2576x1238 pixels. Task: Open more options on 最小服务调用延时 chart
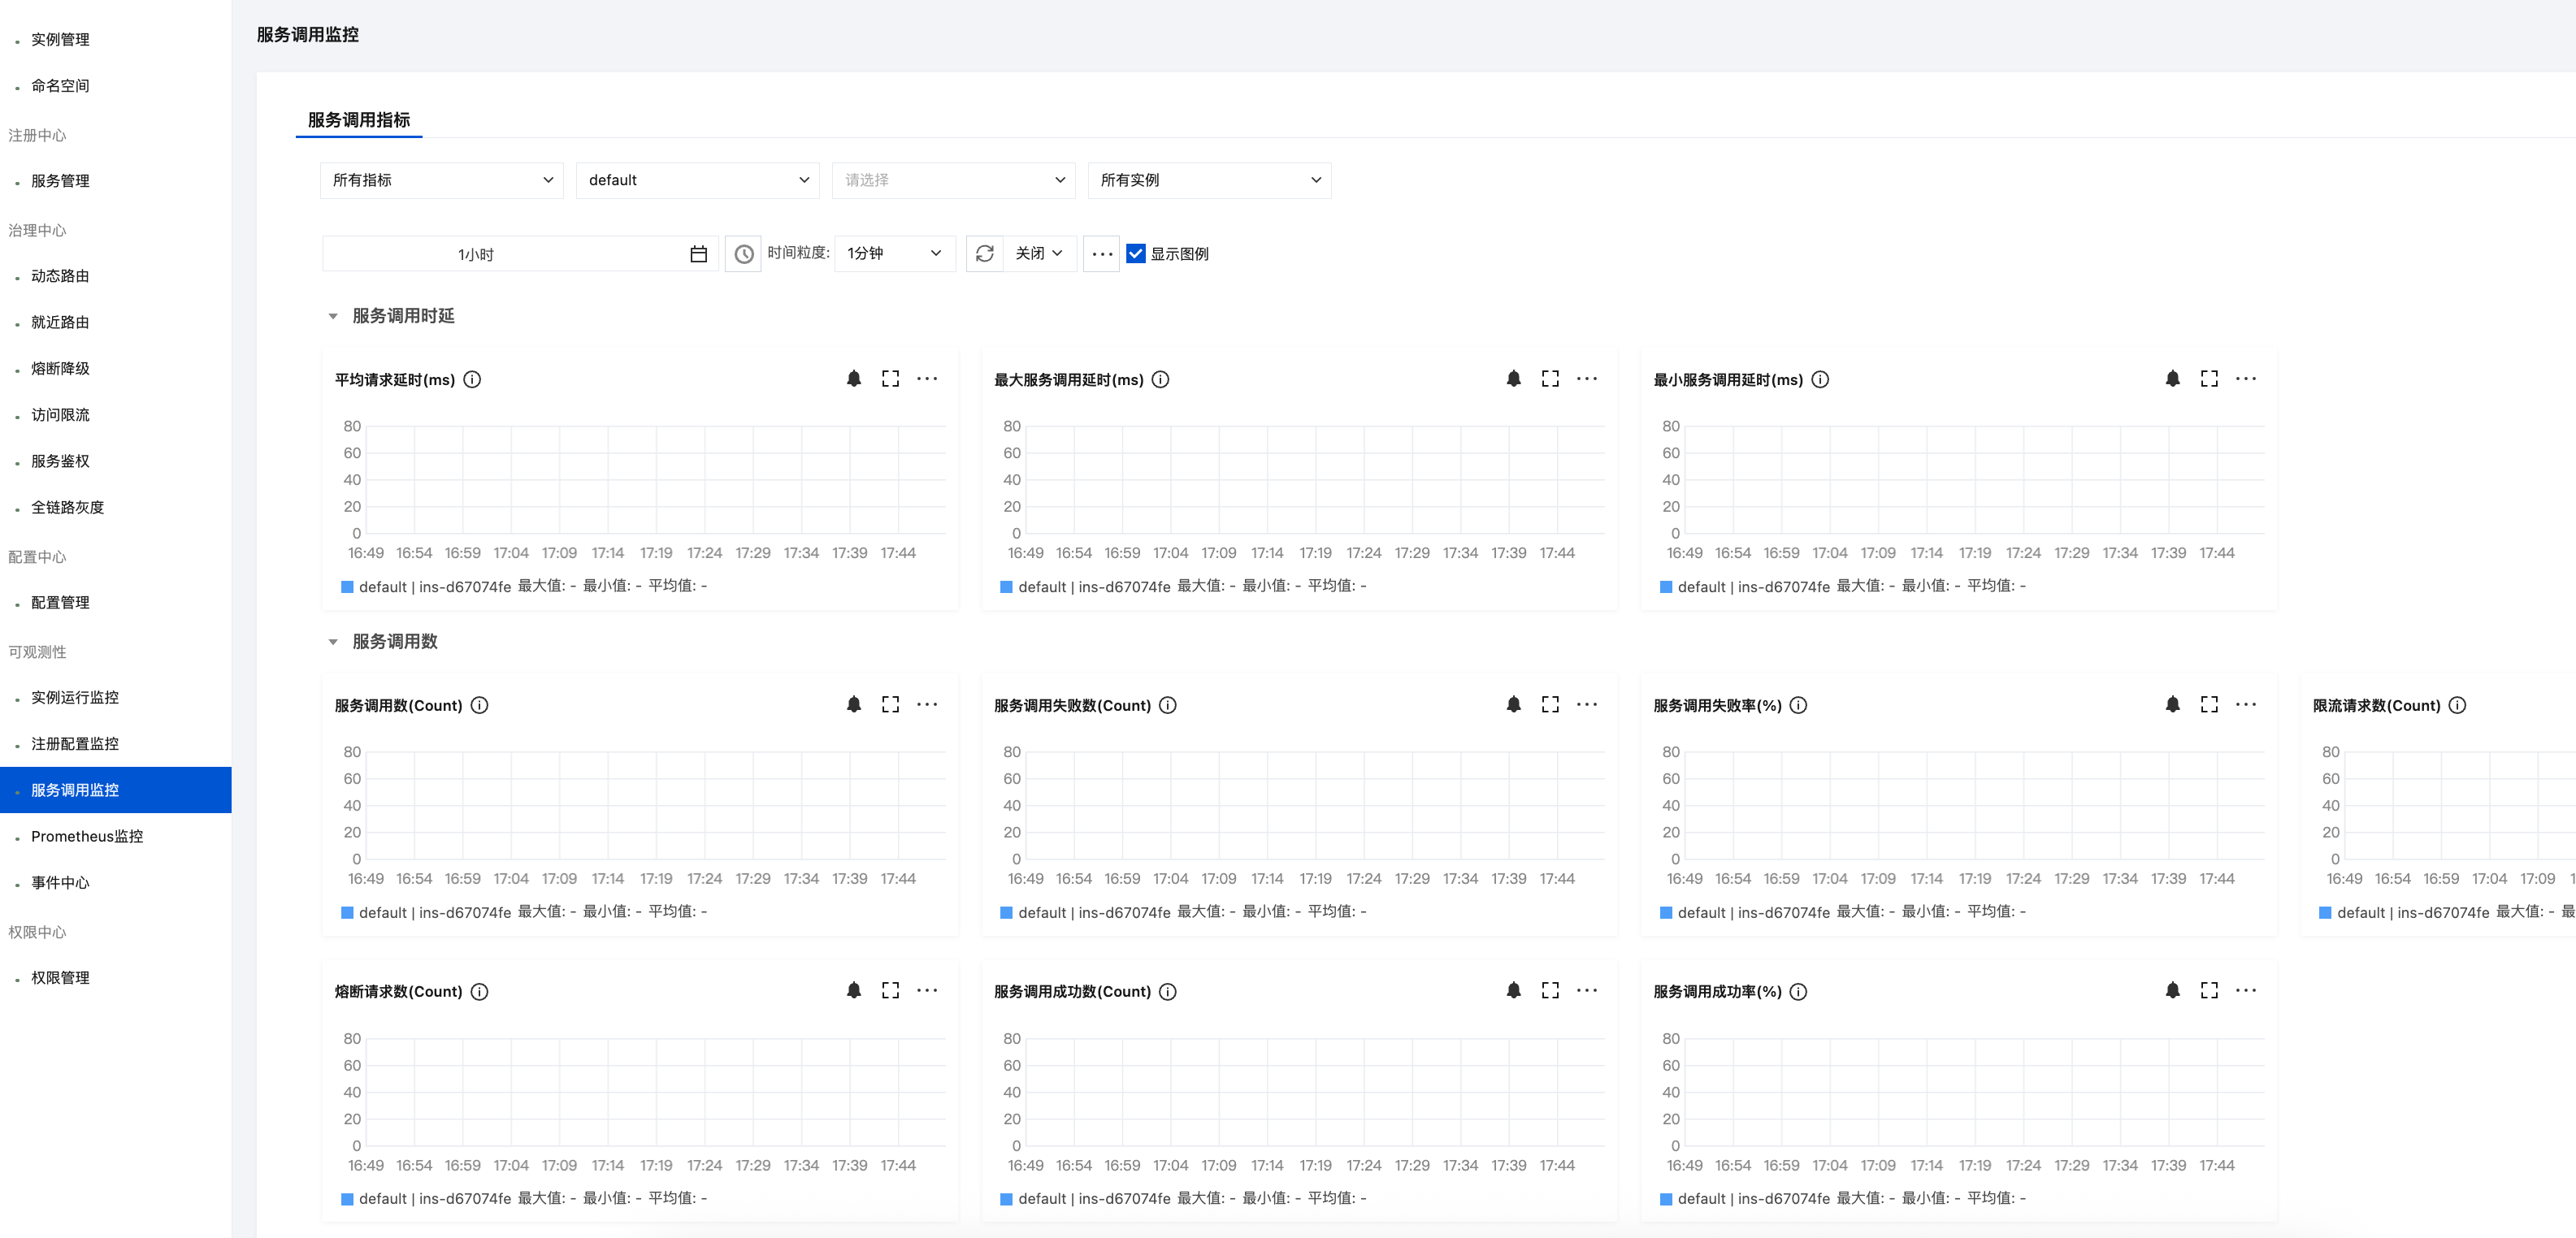tap(2245, 379)
